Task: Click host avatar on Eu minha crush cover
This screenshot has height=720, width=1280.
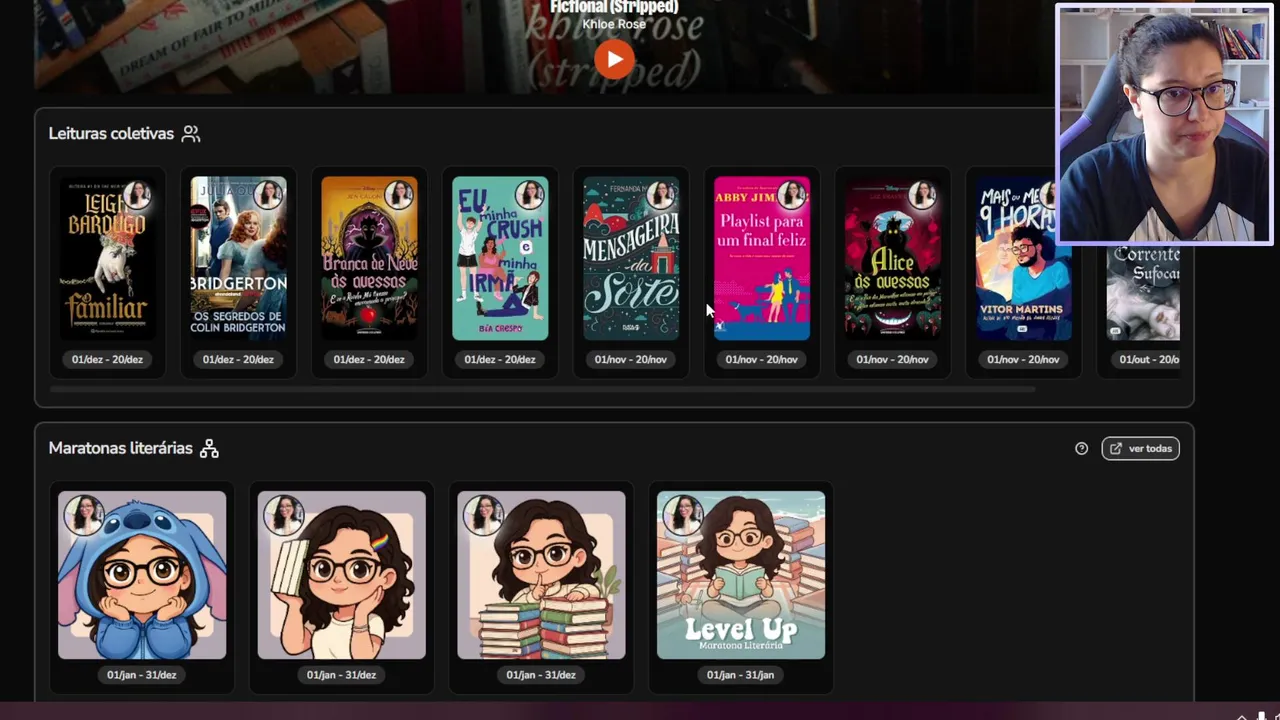Action: pos(531,195)
